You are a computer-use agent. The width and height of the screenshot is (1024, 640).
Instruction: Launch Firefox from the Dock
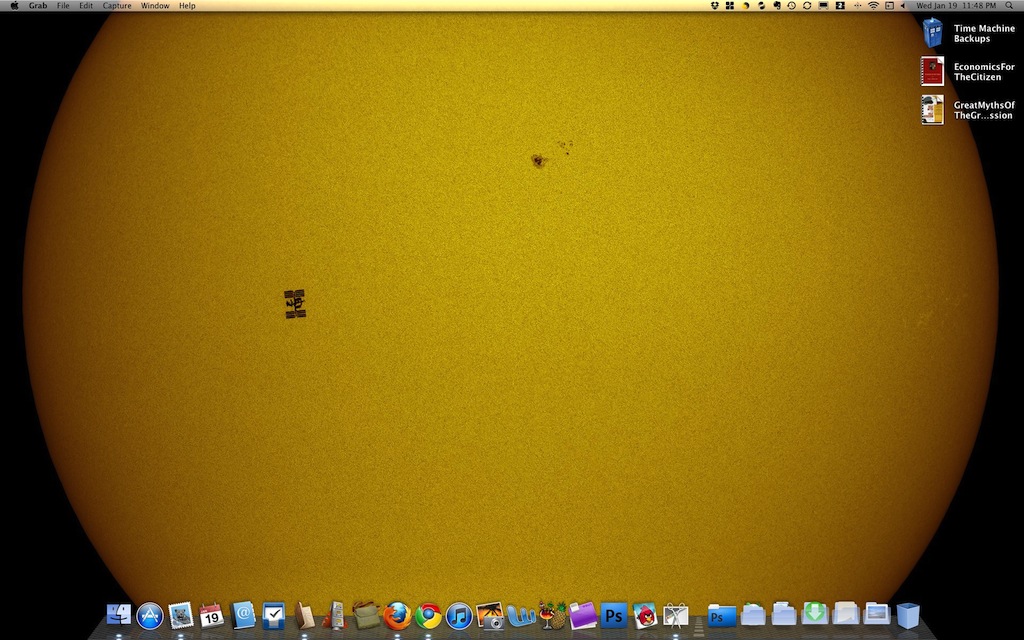[x=397, y=615]
